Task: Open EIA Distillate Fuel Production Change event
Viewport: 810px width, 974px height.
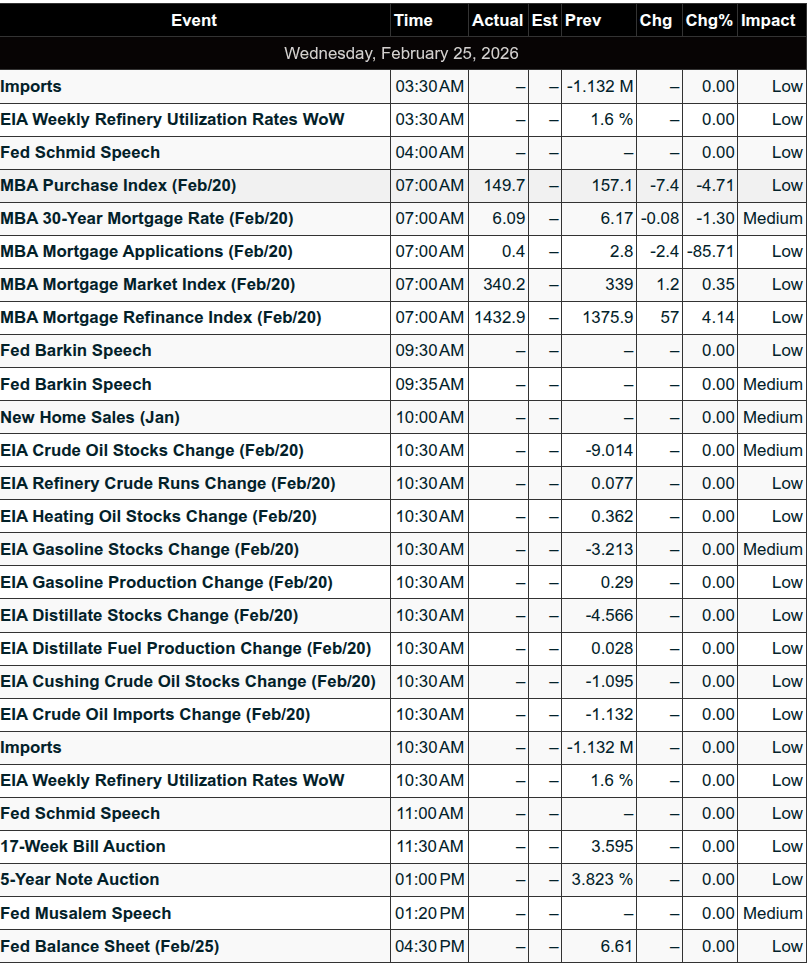Action: [185, 648]
